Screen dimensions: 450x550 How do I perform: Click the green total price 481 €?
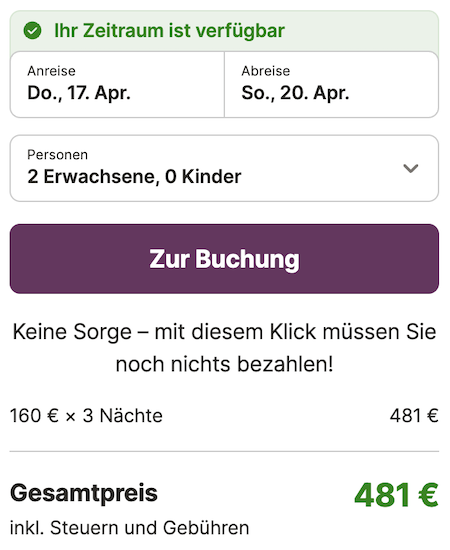point(396,495)
